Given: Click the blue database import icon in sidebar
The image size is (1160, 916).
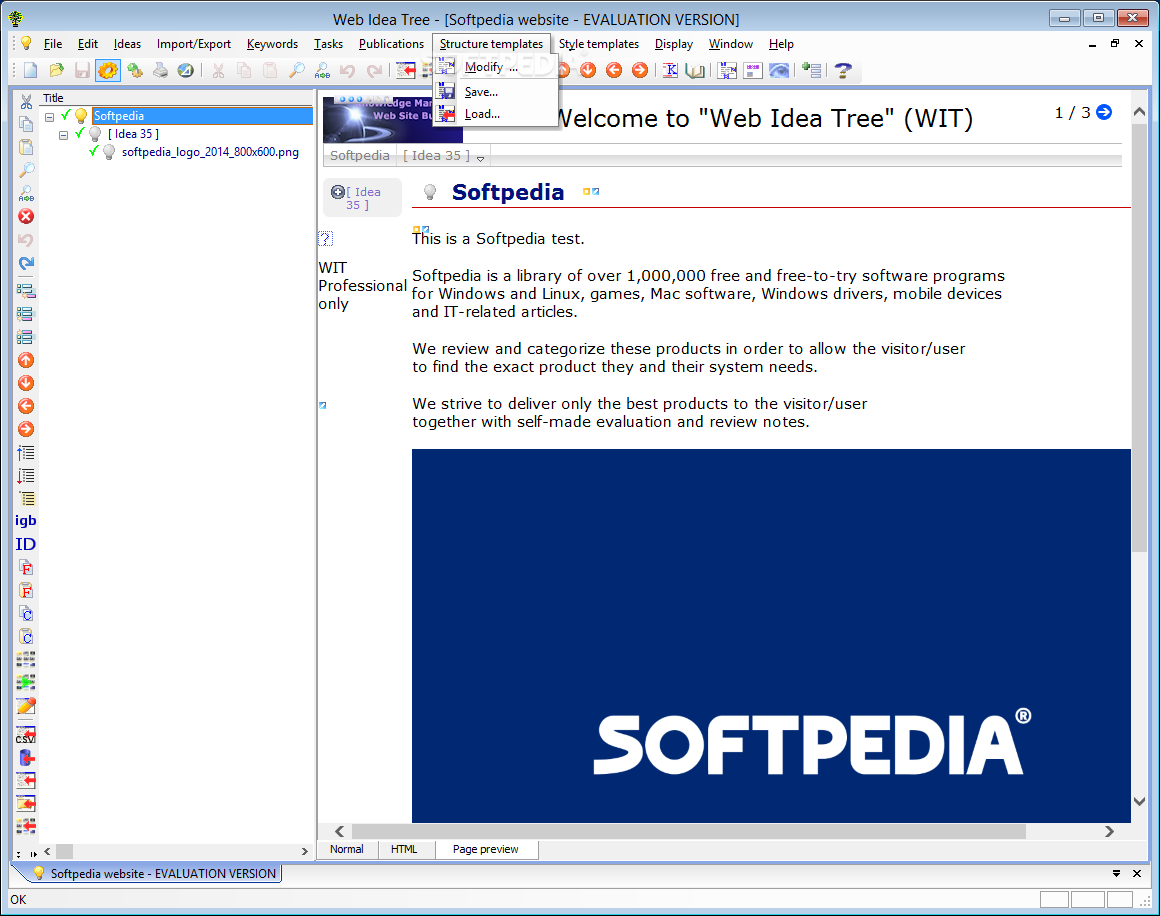Looking at the screenshot, I should 26,758.
